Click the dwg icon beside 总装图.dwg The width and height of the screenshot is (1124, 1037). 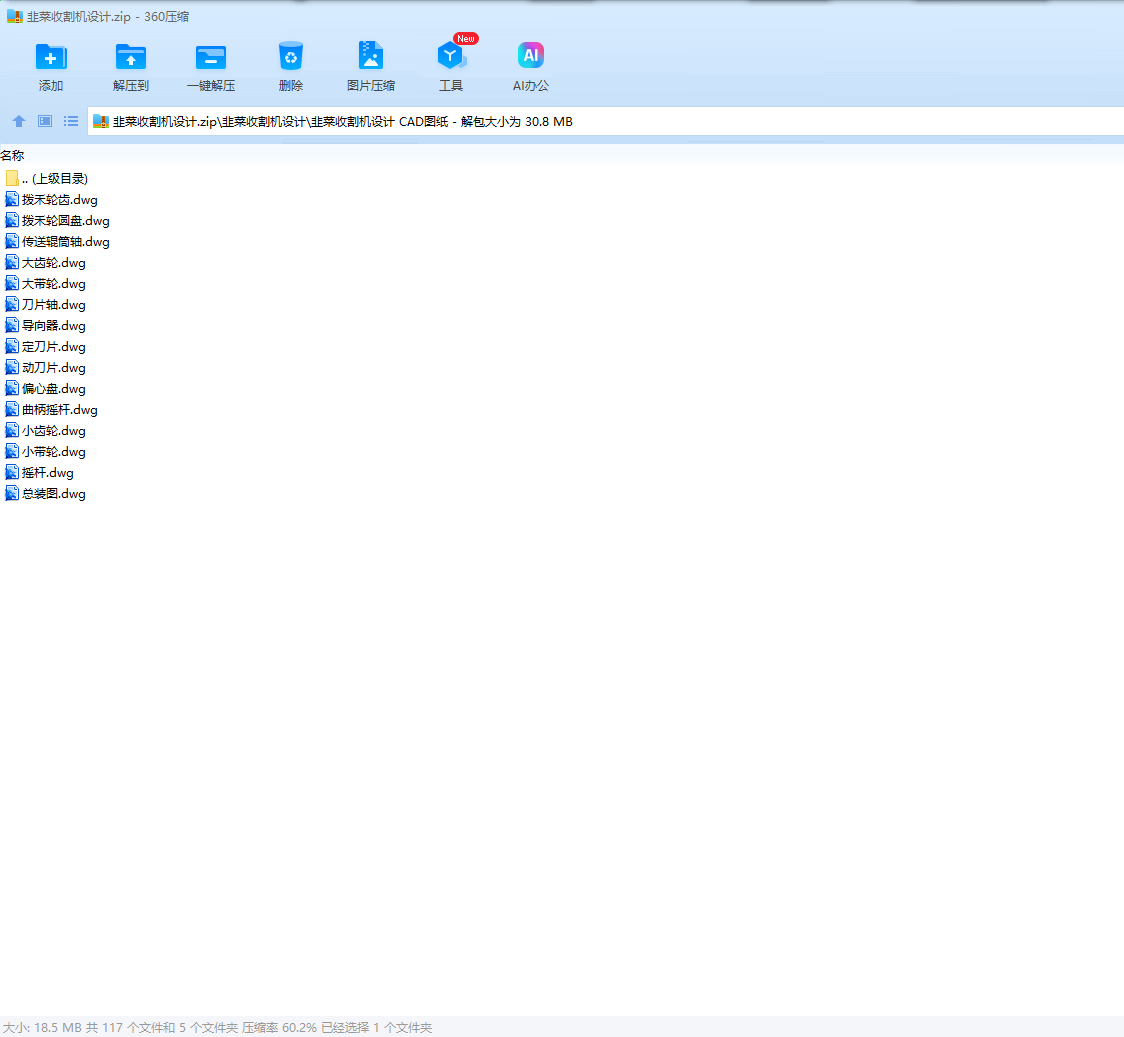12,494
